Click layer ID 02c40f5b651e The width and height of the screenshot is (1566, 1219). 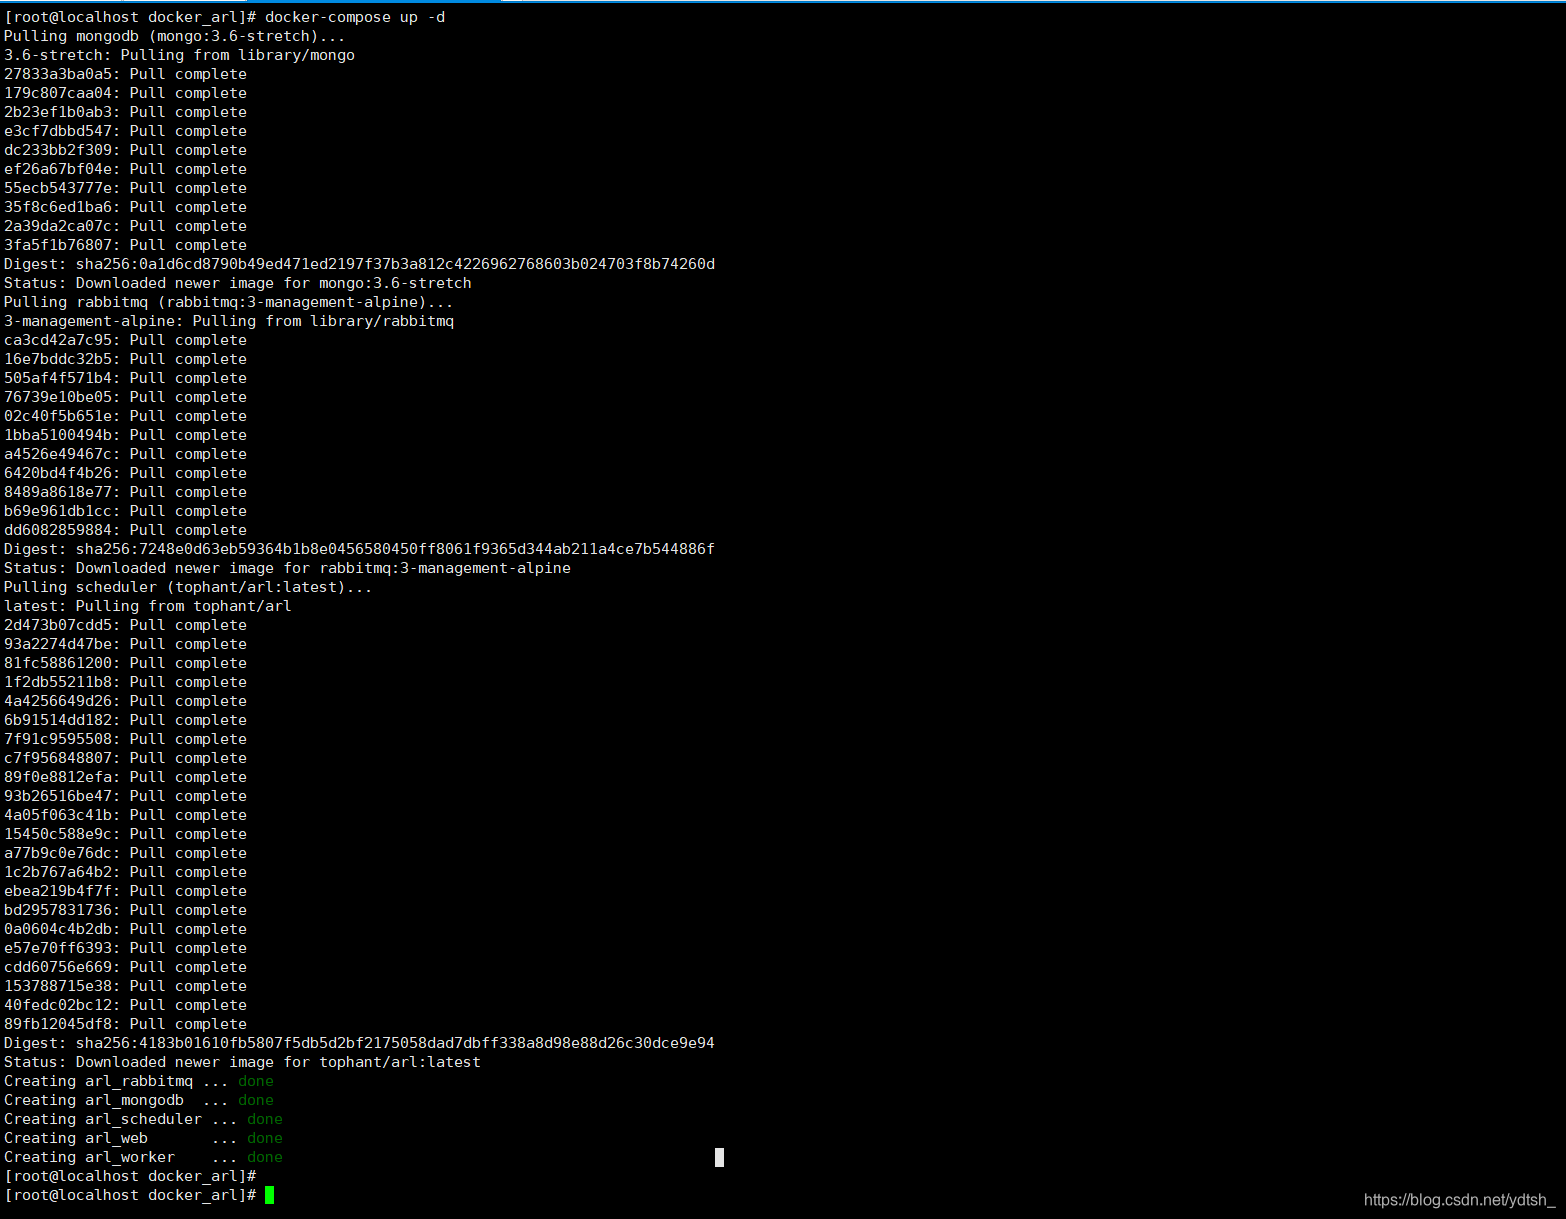(58, 416)
